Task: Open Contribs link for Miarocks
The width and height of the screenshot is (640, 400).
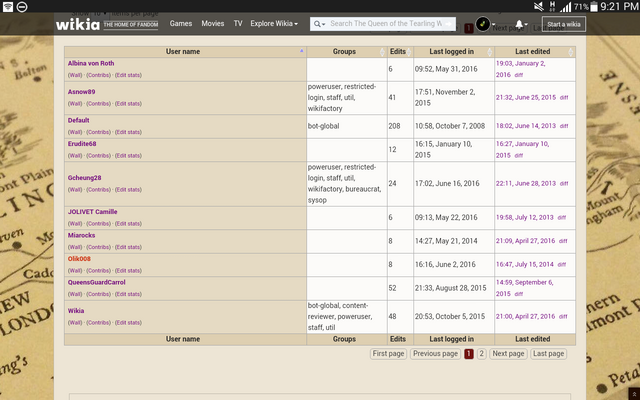Action: (x=98, y=247)
